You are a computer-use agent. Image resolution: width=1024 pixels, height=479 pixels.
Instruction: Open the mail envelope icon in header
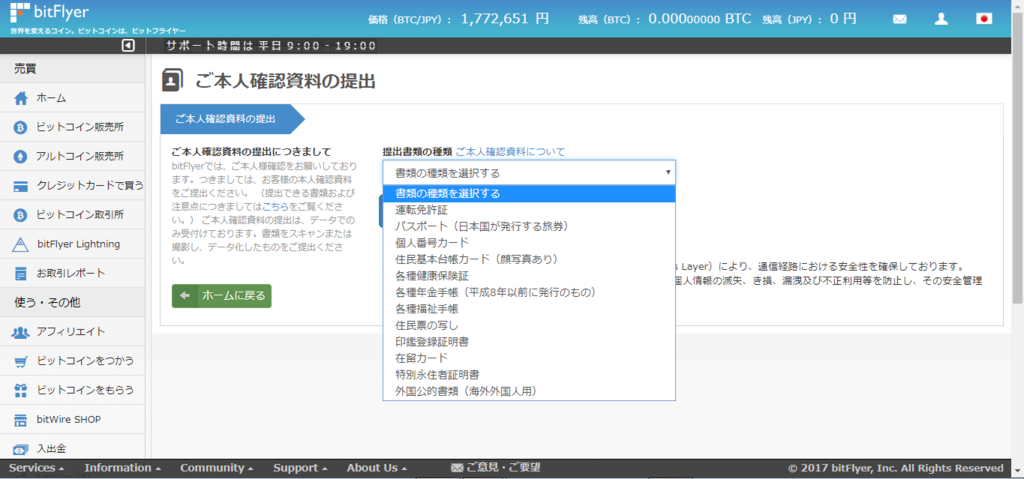899,19
